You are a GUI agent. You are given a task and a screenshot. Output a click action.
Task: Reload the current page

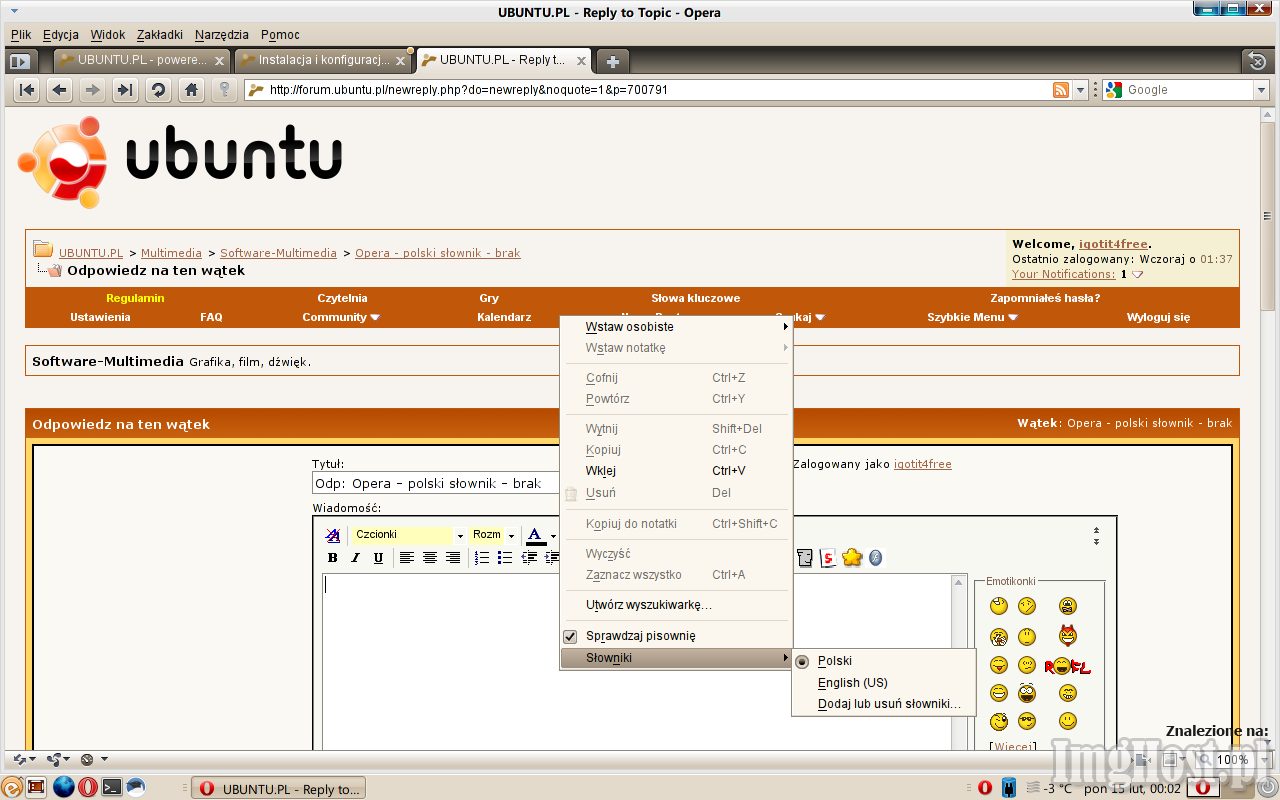coord(157,90)
